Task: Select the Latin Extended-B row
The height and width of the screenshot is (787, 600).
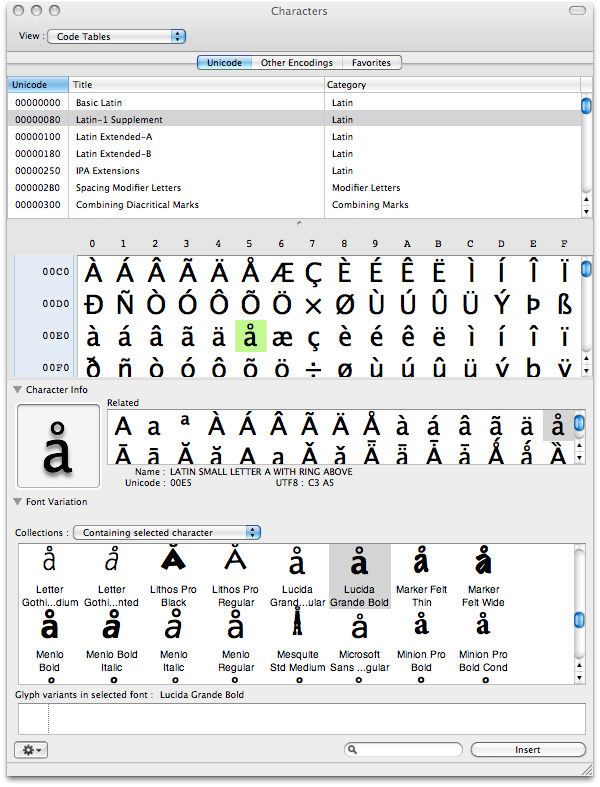Action: pos(294,154)
